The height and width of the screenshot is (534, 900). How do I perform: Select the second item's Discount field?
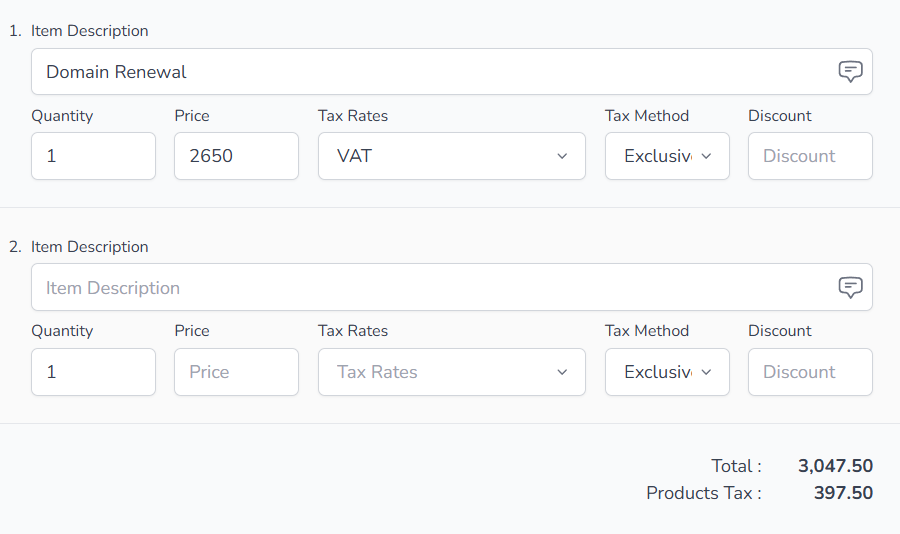pos(810,372)
